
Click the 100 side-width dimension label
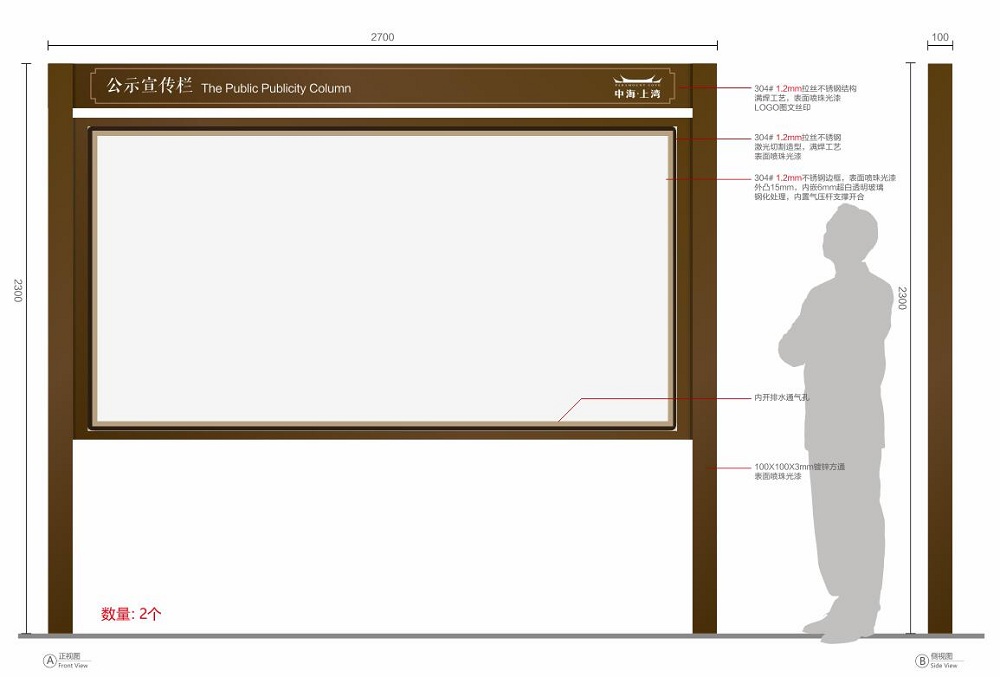click(940, 37)
